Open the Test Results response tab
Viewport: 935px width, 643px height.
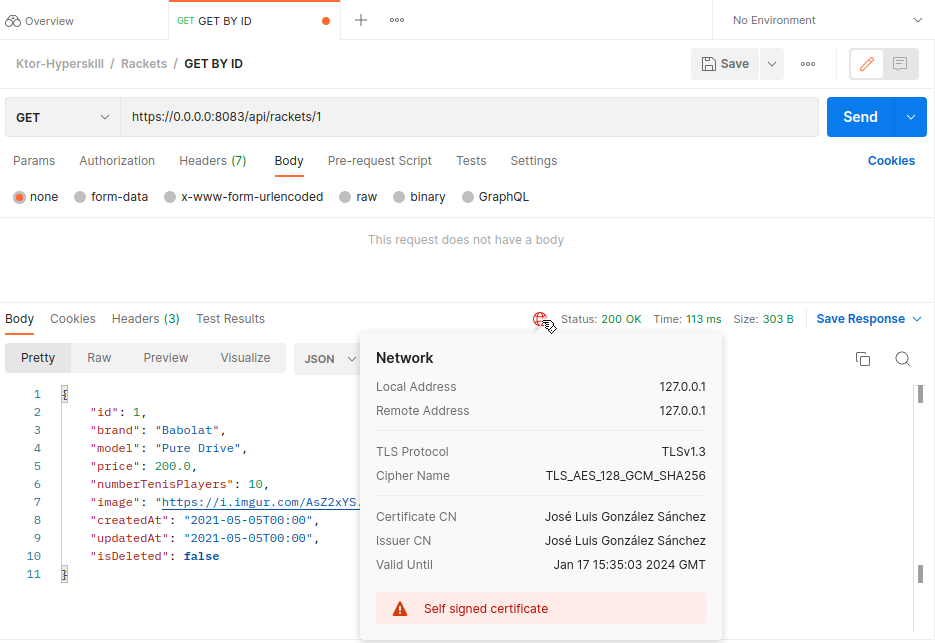[230, 319]
